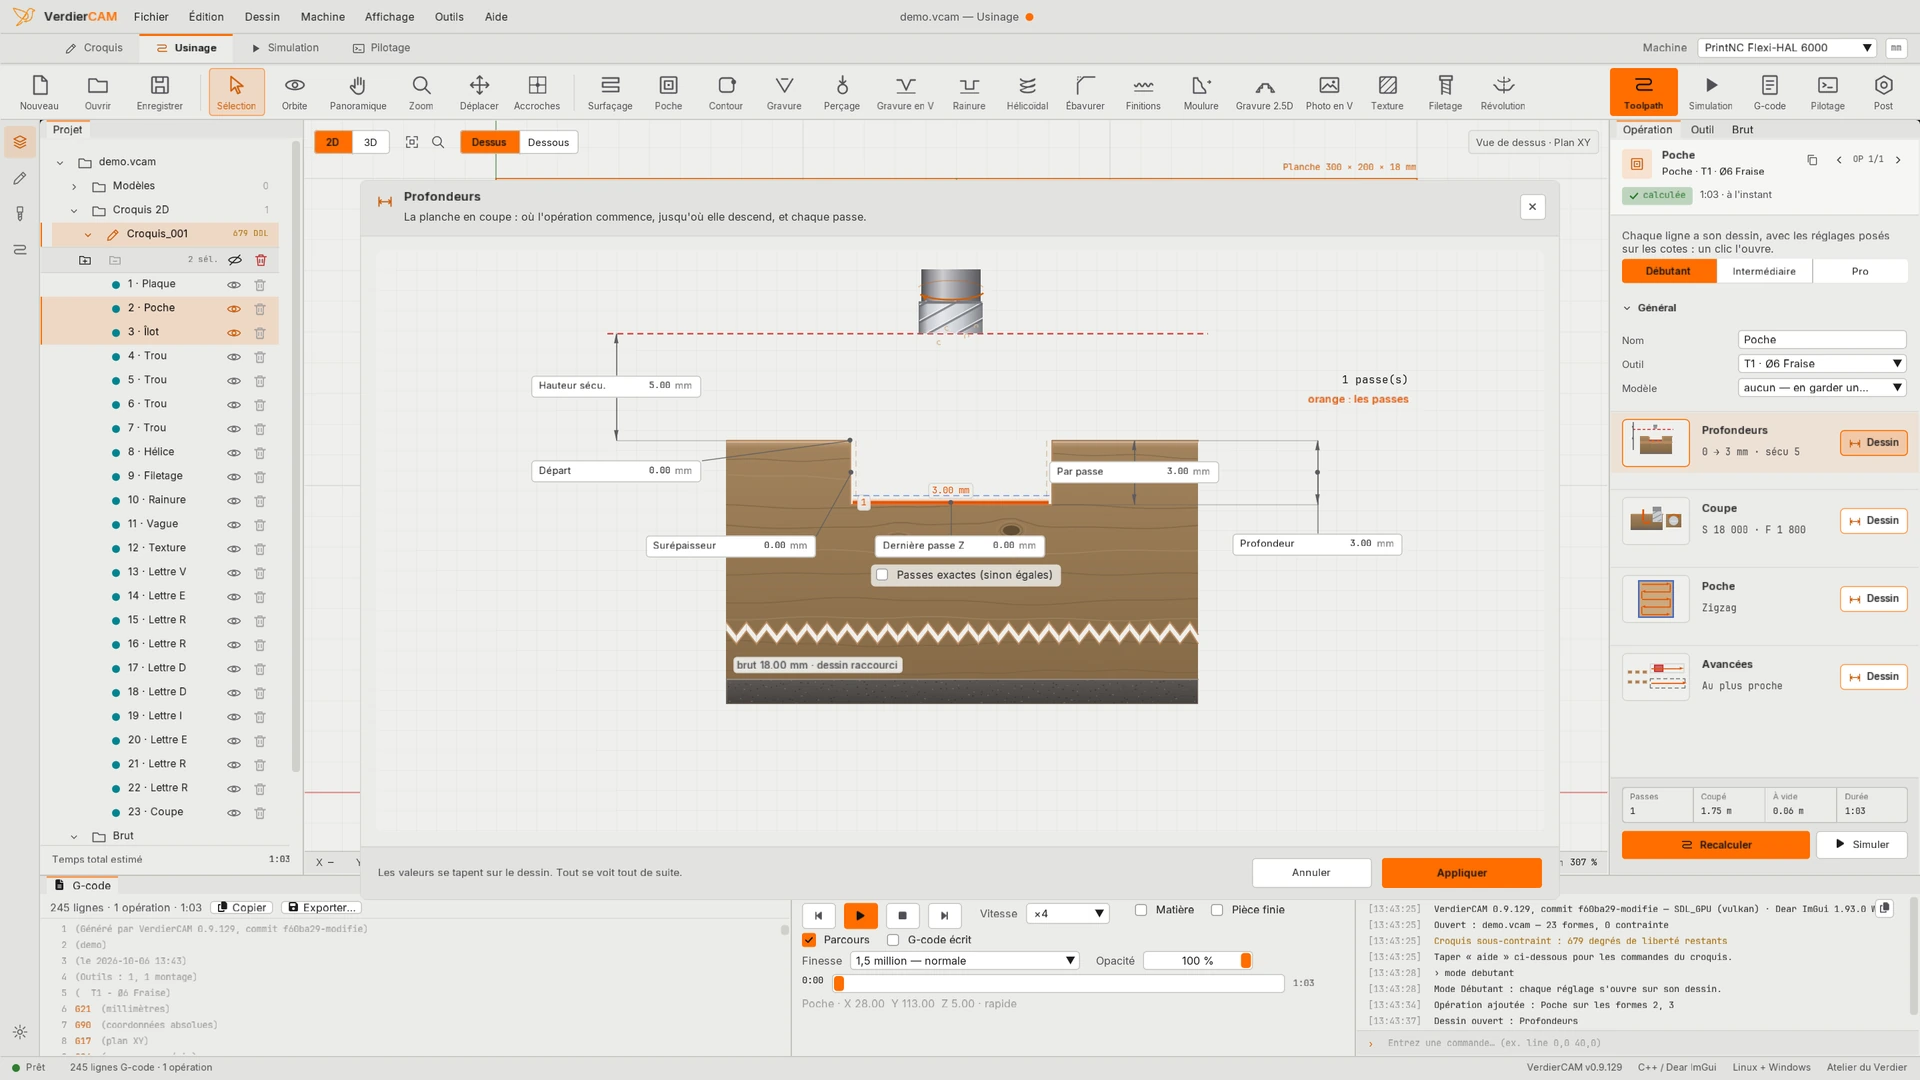Select the Accroches snapping tool
Screen dimensions: 1920x1080
[x=537, y=92]
